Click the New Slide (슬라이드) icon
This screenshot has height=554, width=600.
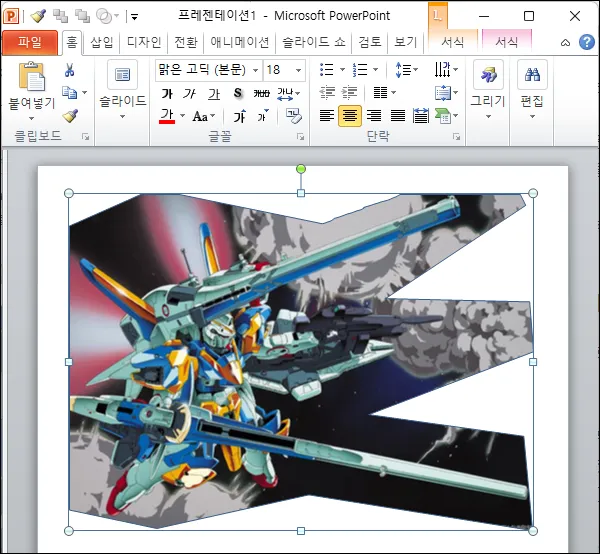(122, 74)
